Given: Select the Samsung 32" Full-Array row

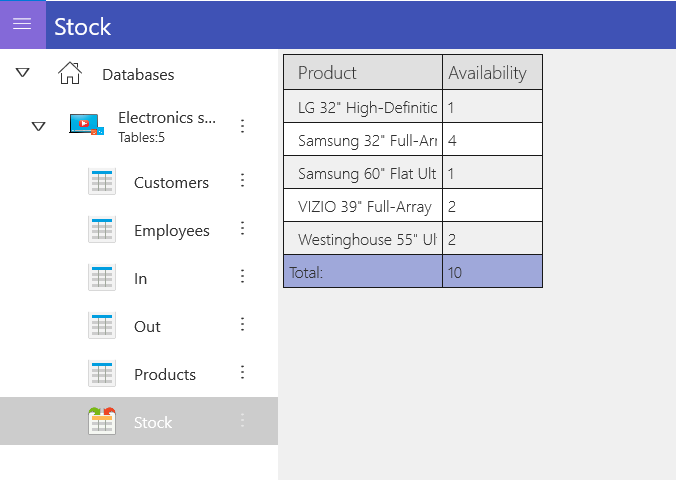Looking at the screenshot, I should [x=413, y=139].
